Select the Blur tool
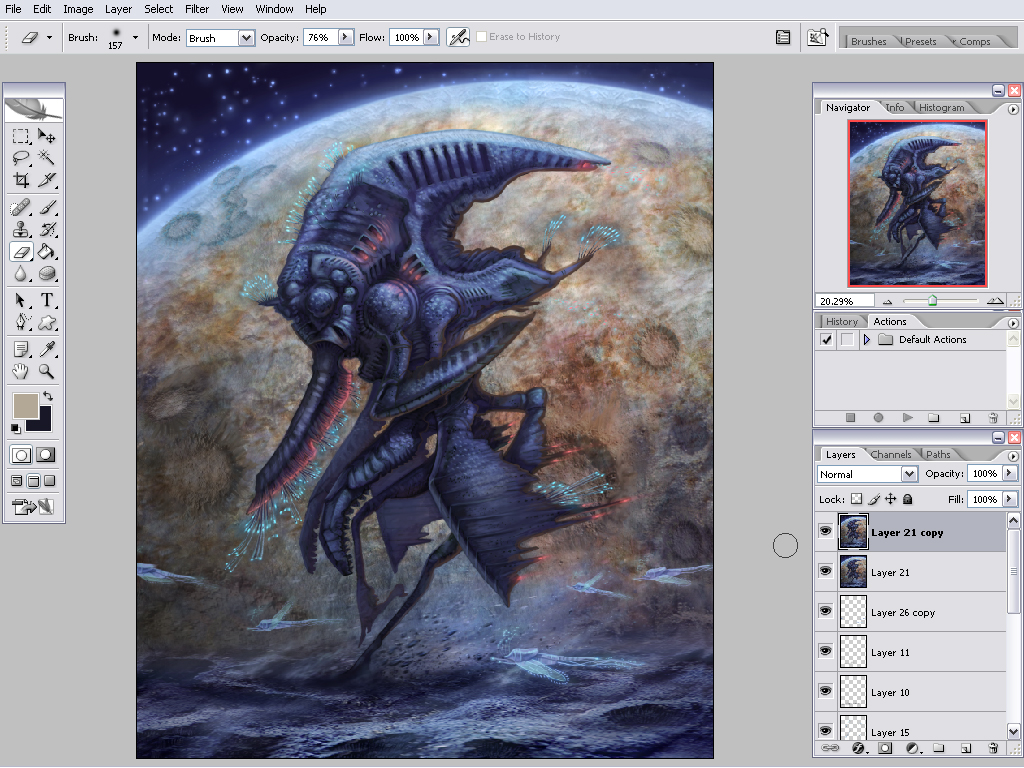This screenshot has height=768, width=1024. pos(21,274)
